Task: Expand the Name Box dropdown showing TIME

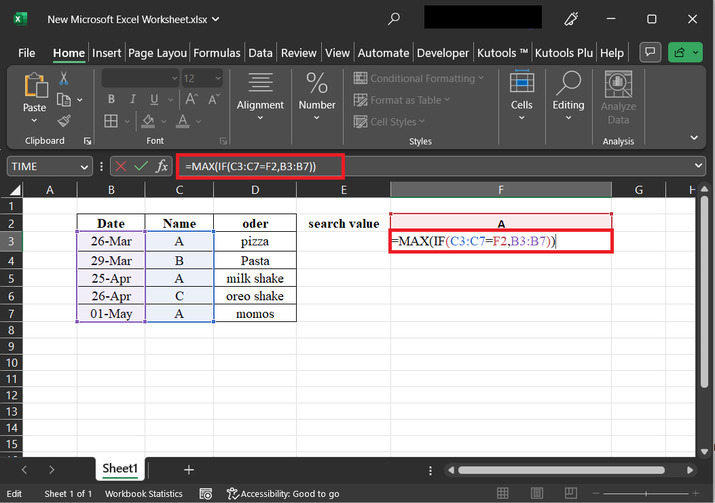Action: (x=84, y=167)
